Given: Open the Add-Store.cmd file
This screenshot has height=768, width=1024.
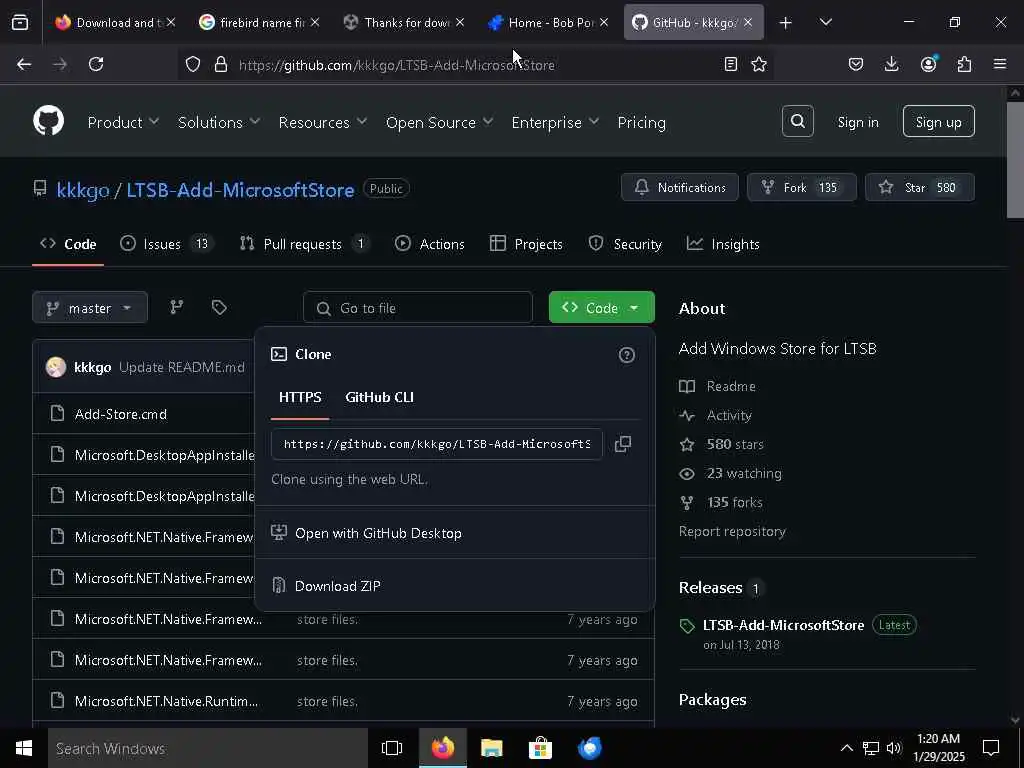Looking at the screenshot, I should [x=121, y=414].
